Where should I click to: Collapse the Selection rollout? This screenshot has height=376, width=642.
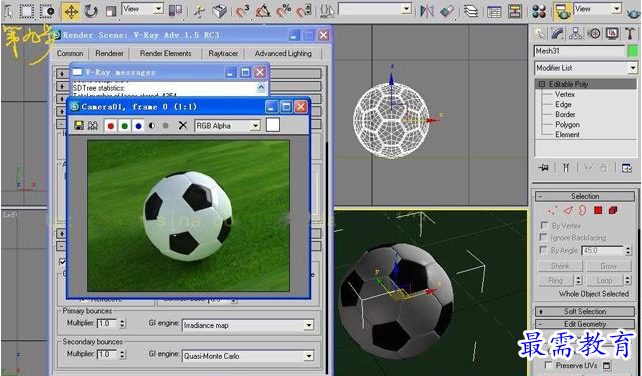click(x=585, y=196)
